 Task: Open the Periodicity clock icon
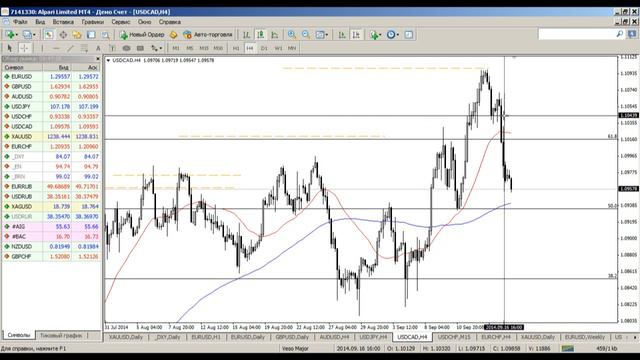[391, 35]
